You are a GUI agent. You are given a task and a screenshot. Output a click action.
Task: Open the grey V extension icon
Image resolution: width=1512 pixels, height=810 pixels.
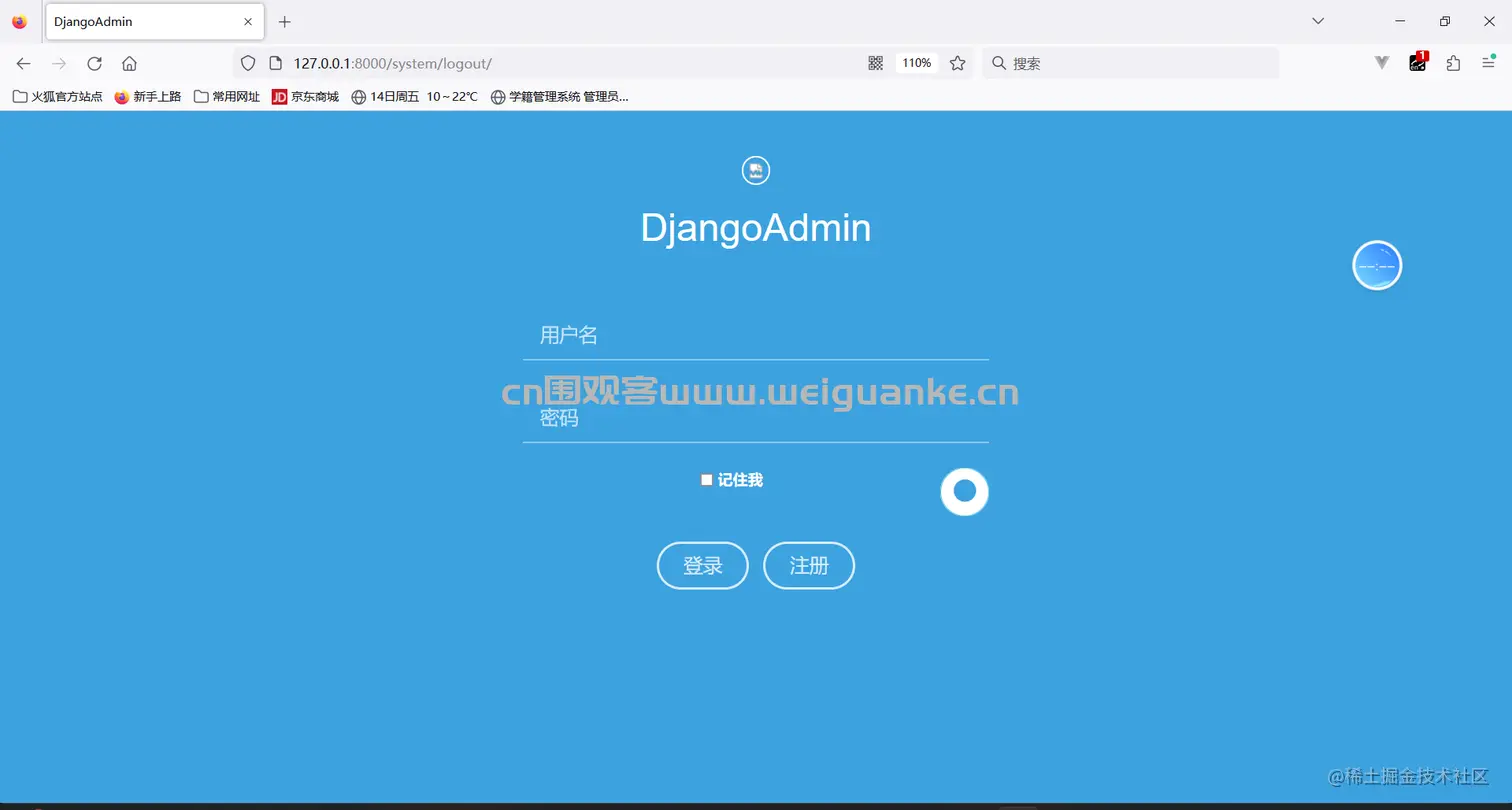pos(1382,63)
